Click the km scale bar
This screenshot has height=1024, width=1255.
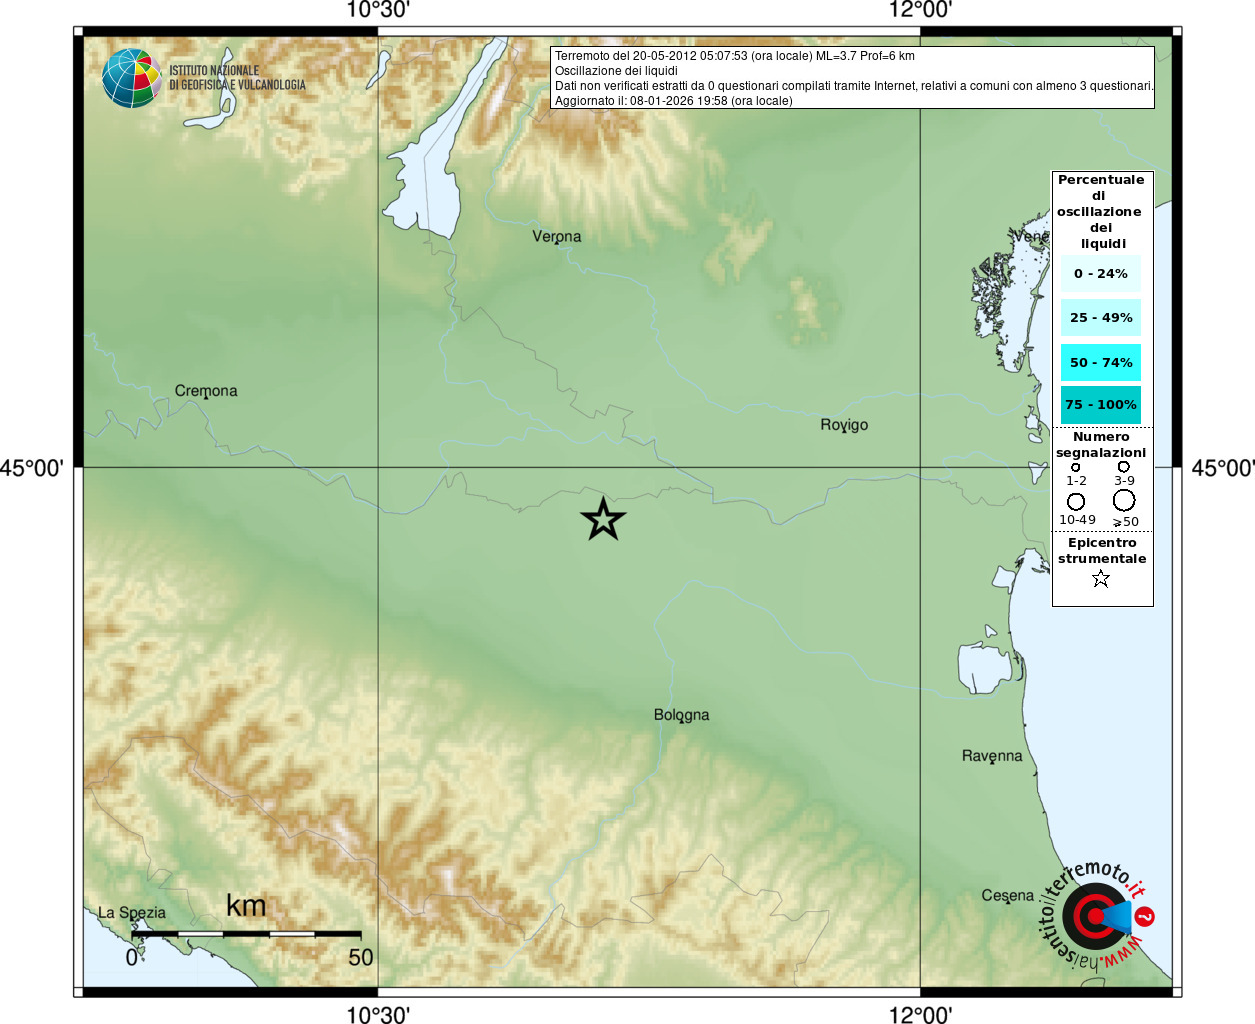tap(246, 934)
